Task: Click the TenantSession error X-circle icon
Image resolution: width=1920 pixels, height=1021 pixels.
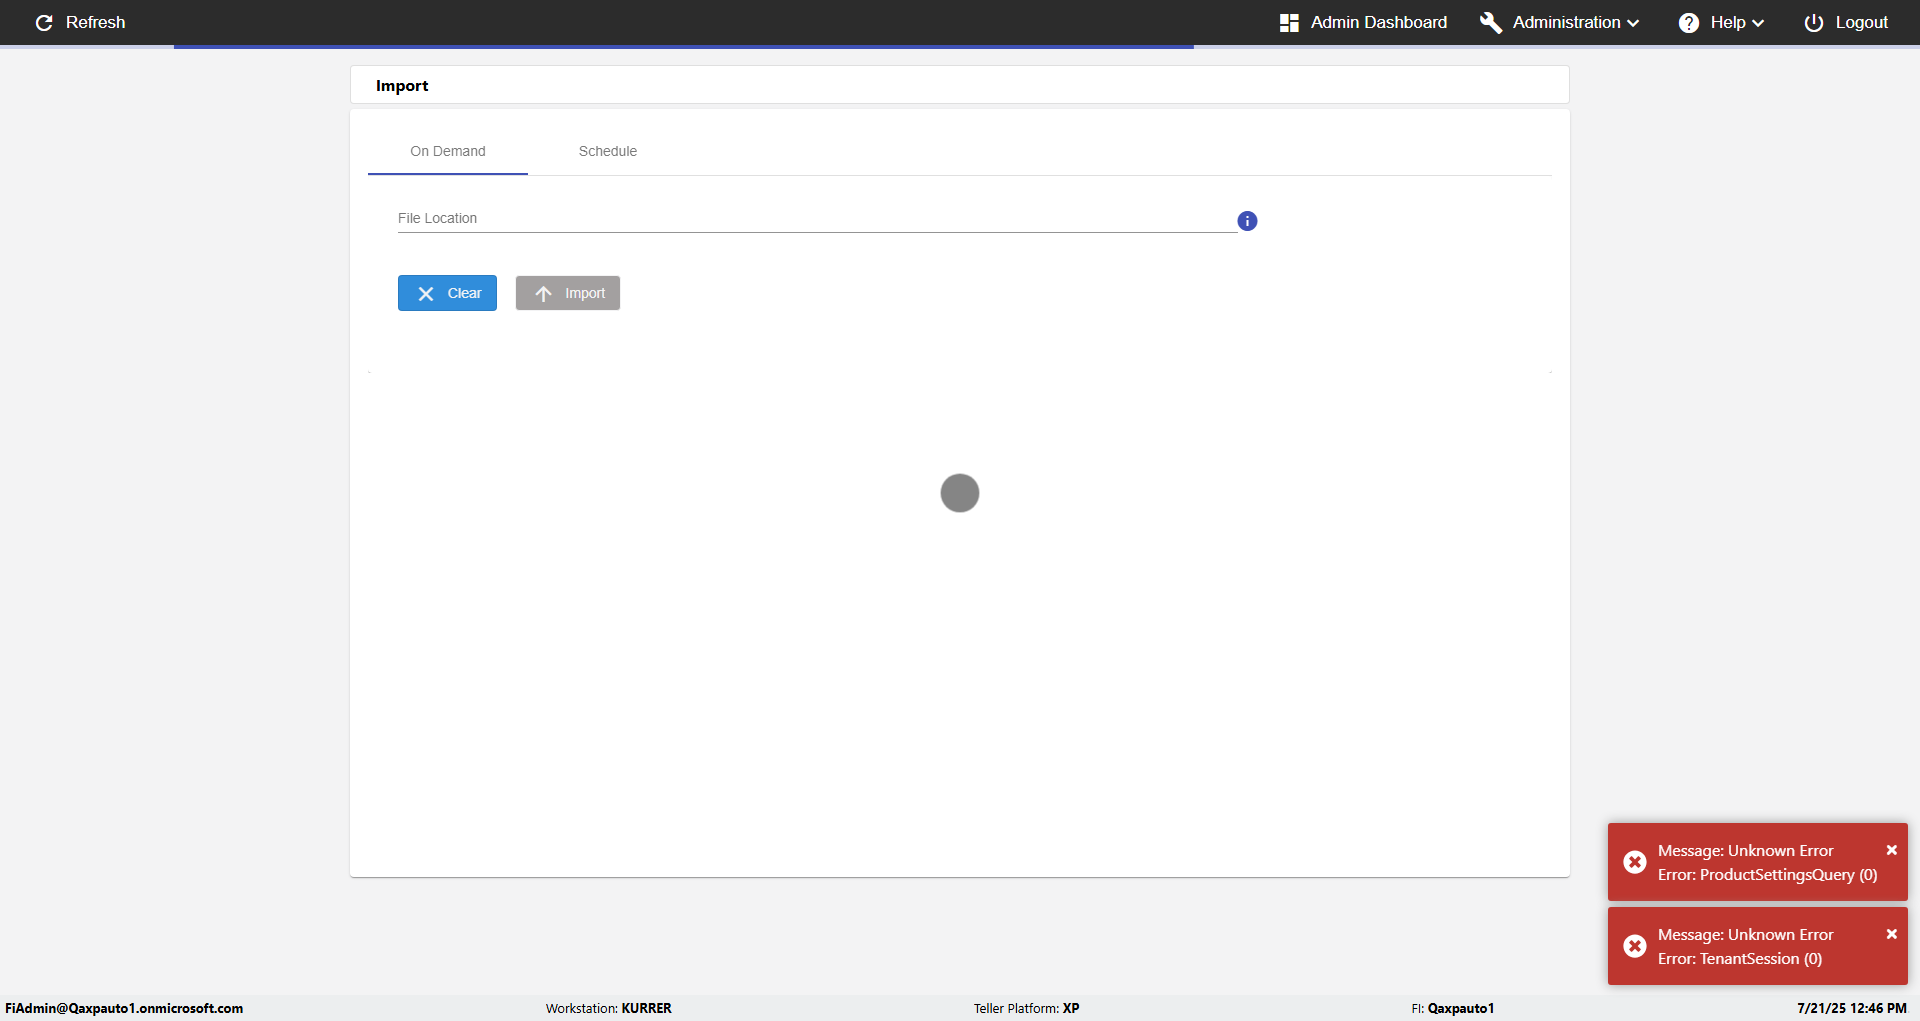Action: tap(1635, 946)
